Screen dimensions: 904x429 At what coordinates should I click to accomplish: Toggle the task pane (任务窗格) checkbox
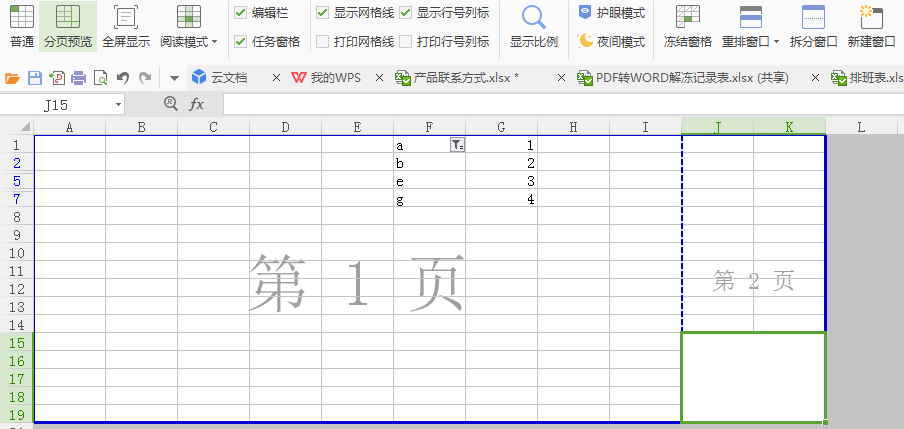click(240, 42)
